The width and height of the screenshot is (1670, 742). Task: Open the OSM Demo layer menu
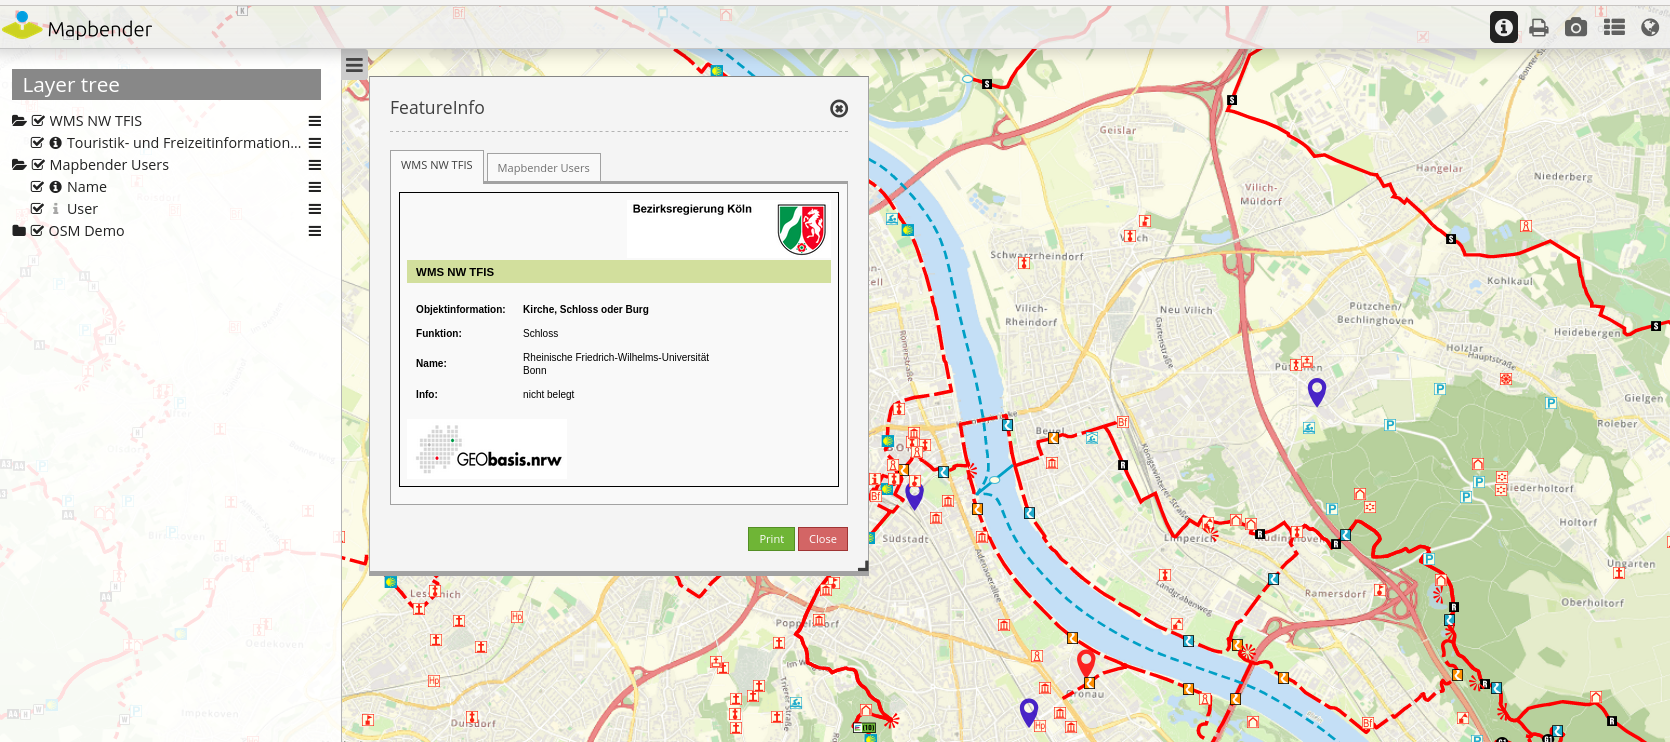[315, 231]
